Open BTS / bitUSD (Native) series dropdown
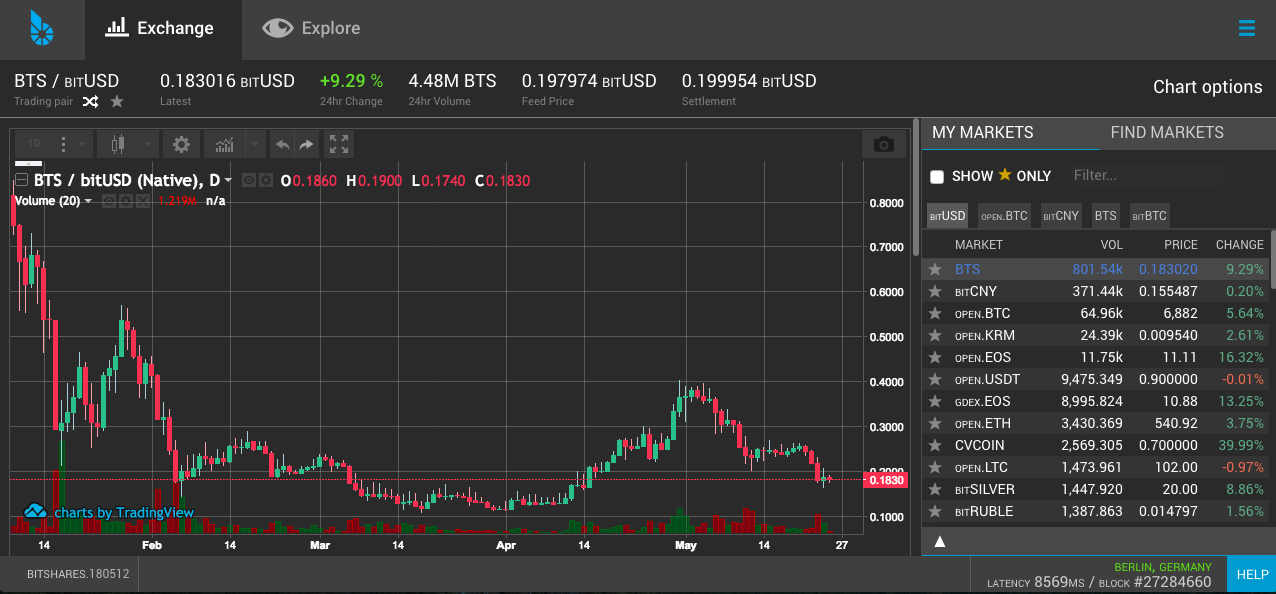The width and height of the screenshot is (1276, 594). coord(229,181)
